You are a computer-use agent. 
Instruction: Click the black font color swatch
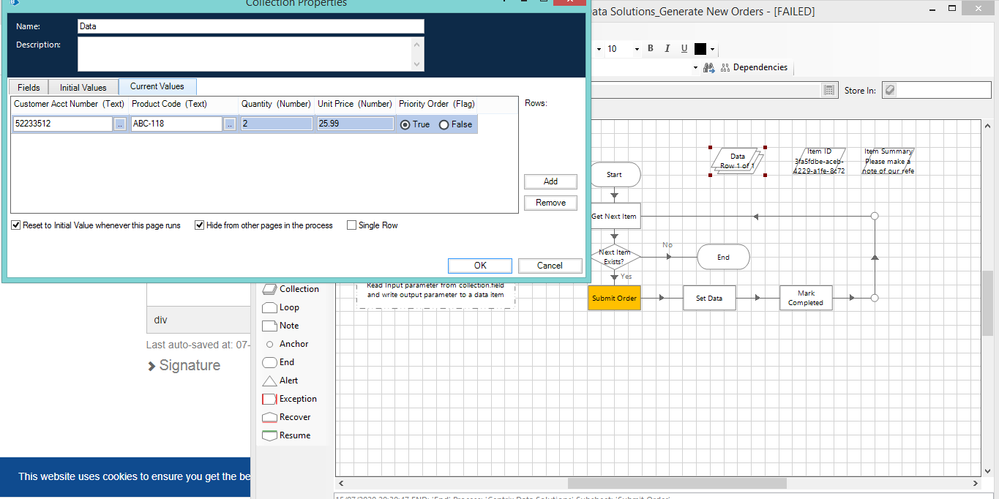coord(700,48)
